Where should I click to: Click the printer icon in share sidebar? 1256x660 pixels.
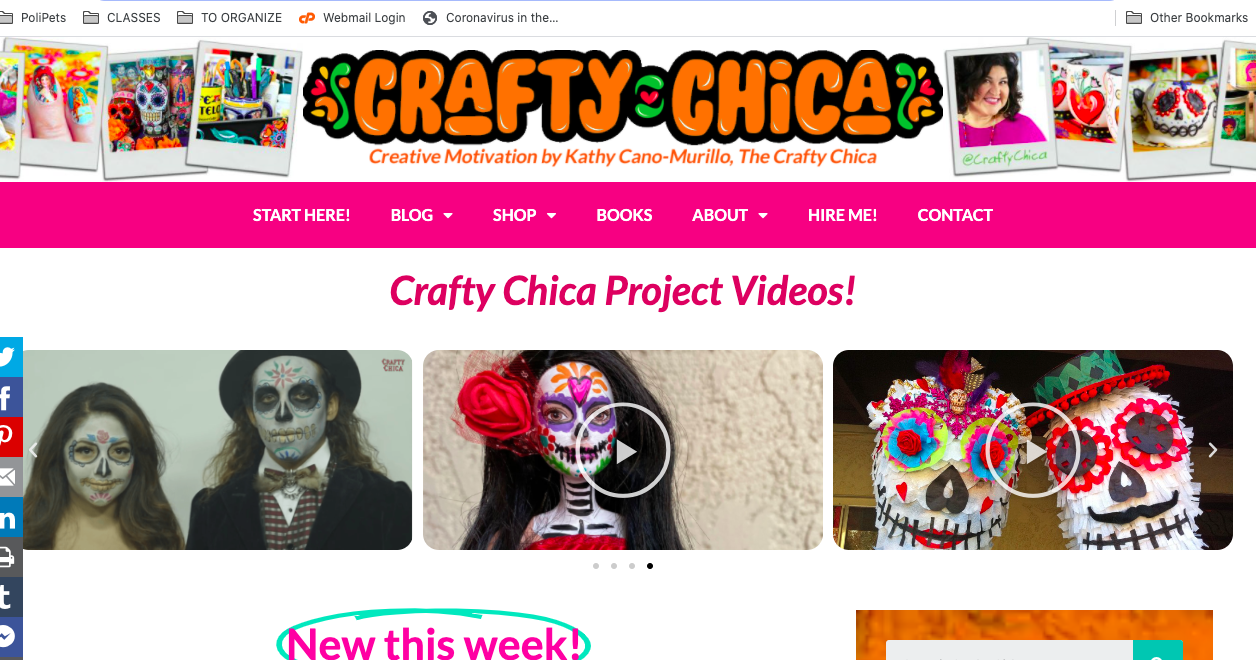pyautogui.click(x=10, y=557)
